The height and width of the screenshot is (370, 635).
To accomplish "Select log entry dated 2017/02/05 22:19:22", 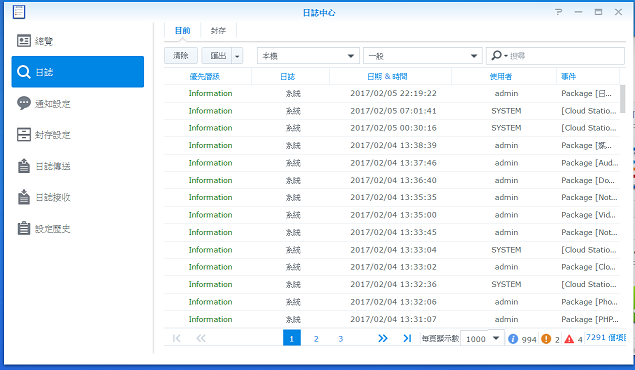I will click(392, 94).
